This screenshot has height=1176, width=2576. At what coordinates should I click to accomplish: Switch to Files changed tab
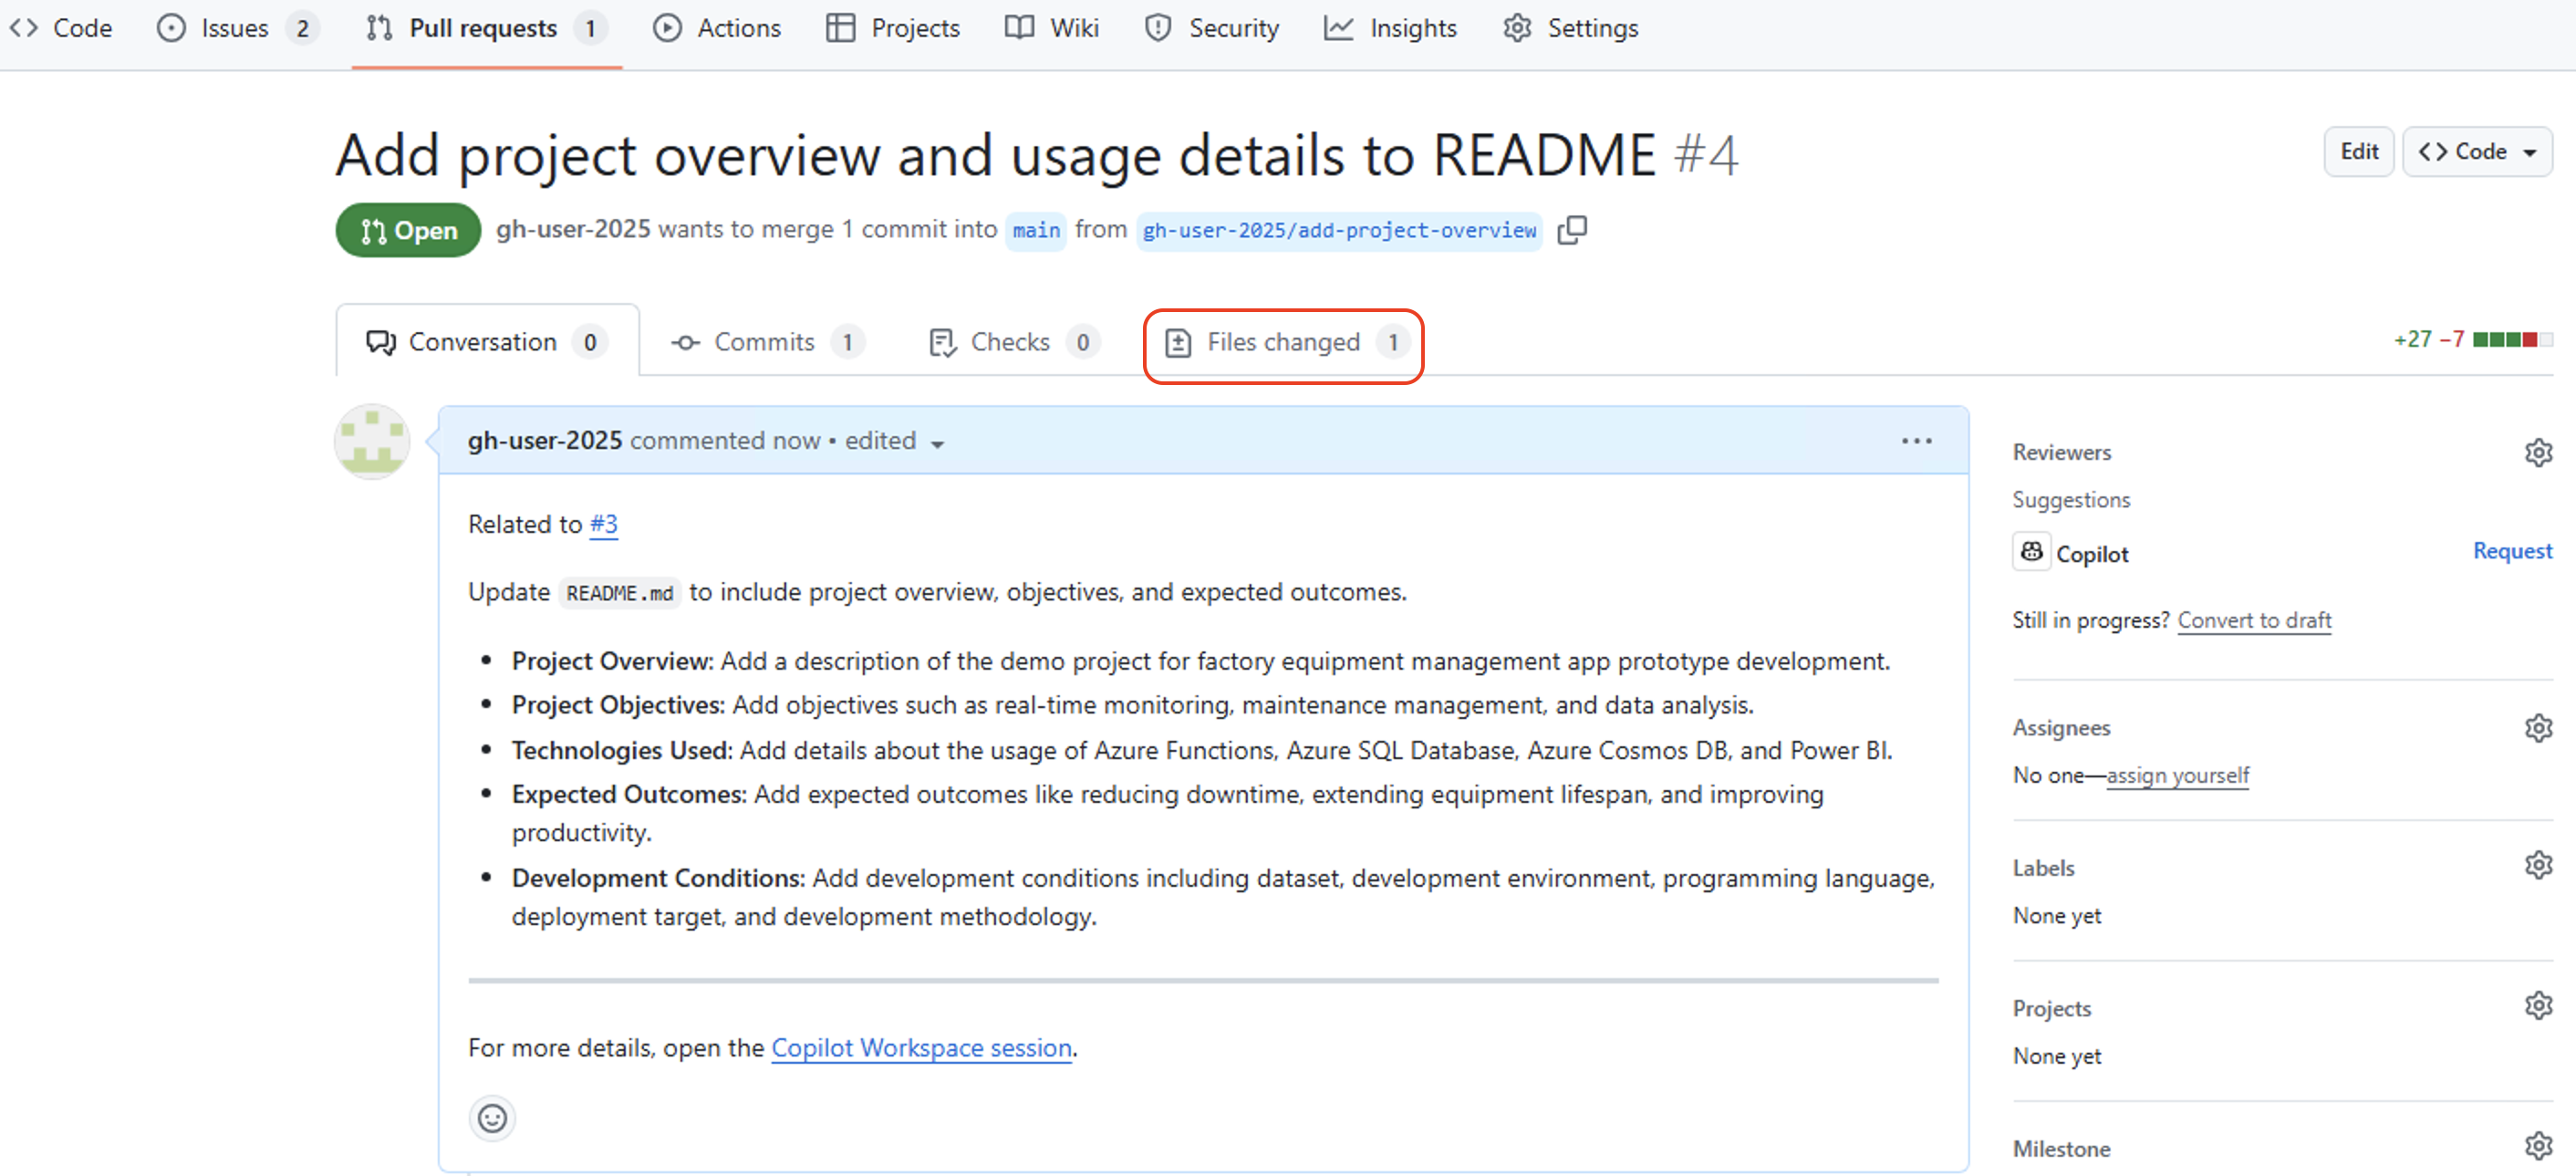point(1283,343)
